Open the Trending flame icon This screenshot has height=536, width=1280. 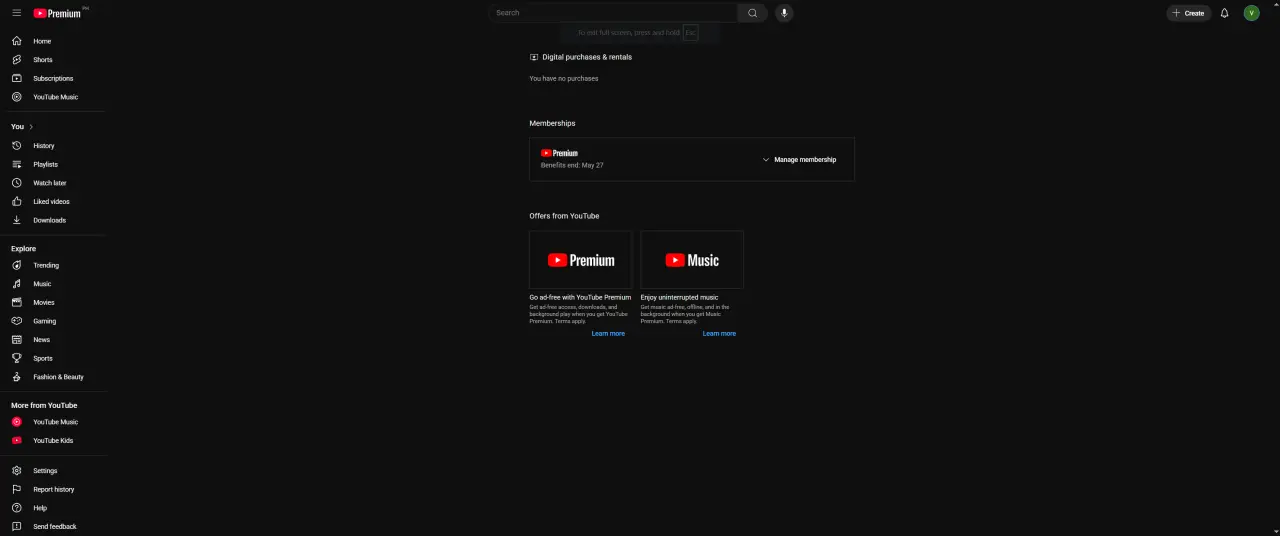click(x=16, y=265)
